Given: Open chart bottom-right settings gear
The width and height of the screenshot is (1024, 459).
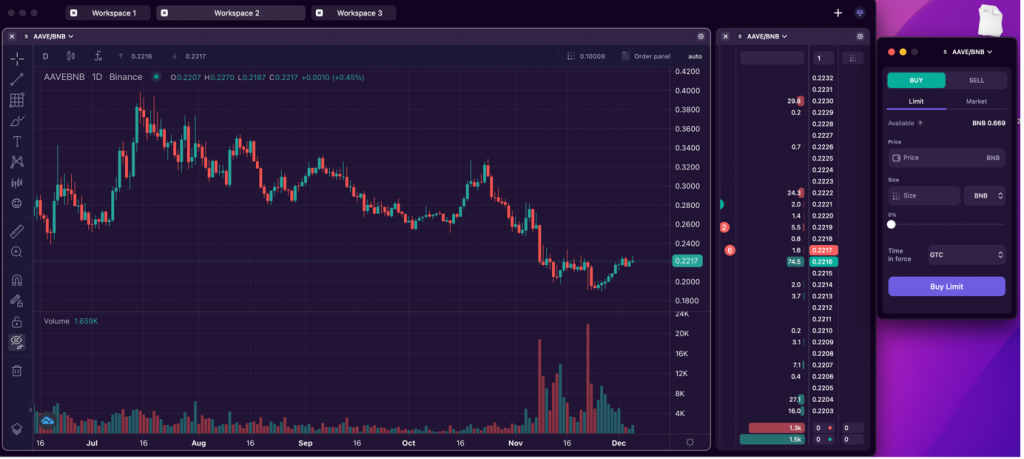Looking at the screenshot, I should [690, 442].
